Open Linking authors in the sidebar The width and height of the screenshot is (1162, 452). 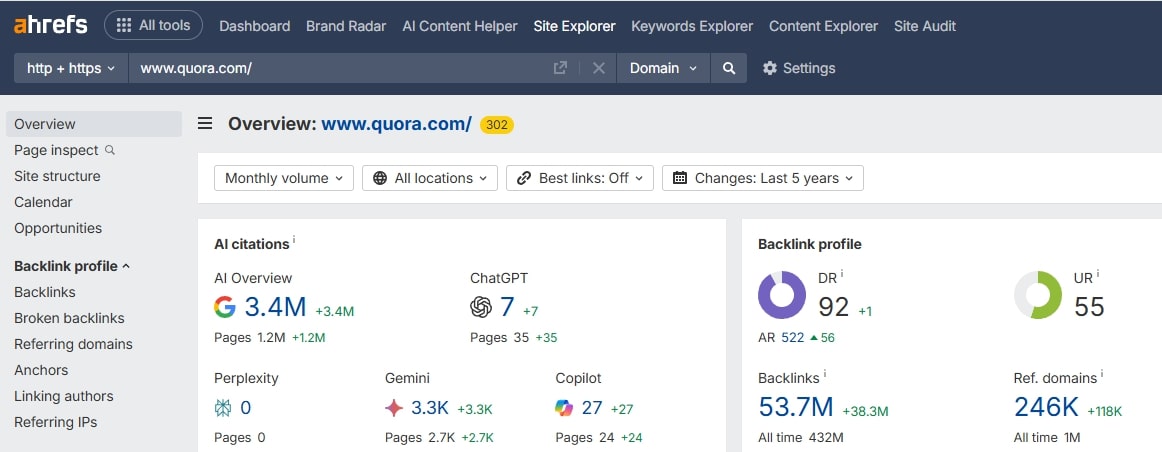[64, 396]
